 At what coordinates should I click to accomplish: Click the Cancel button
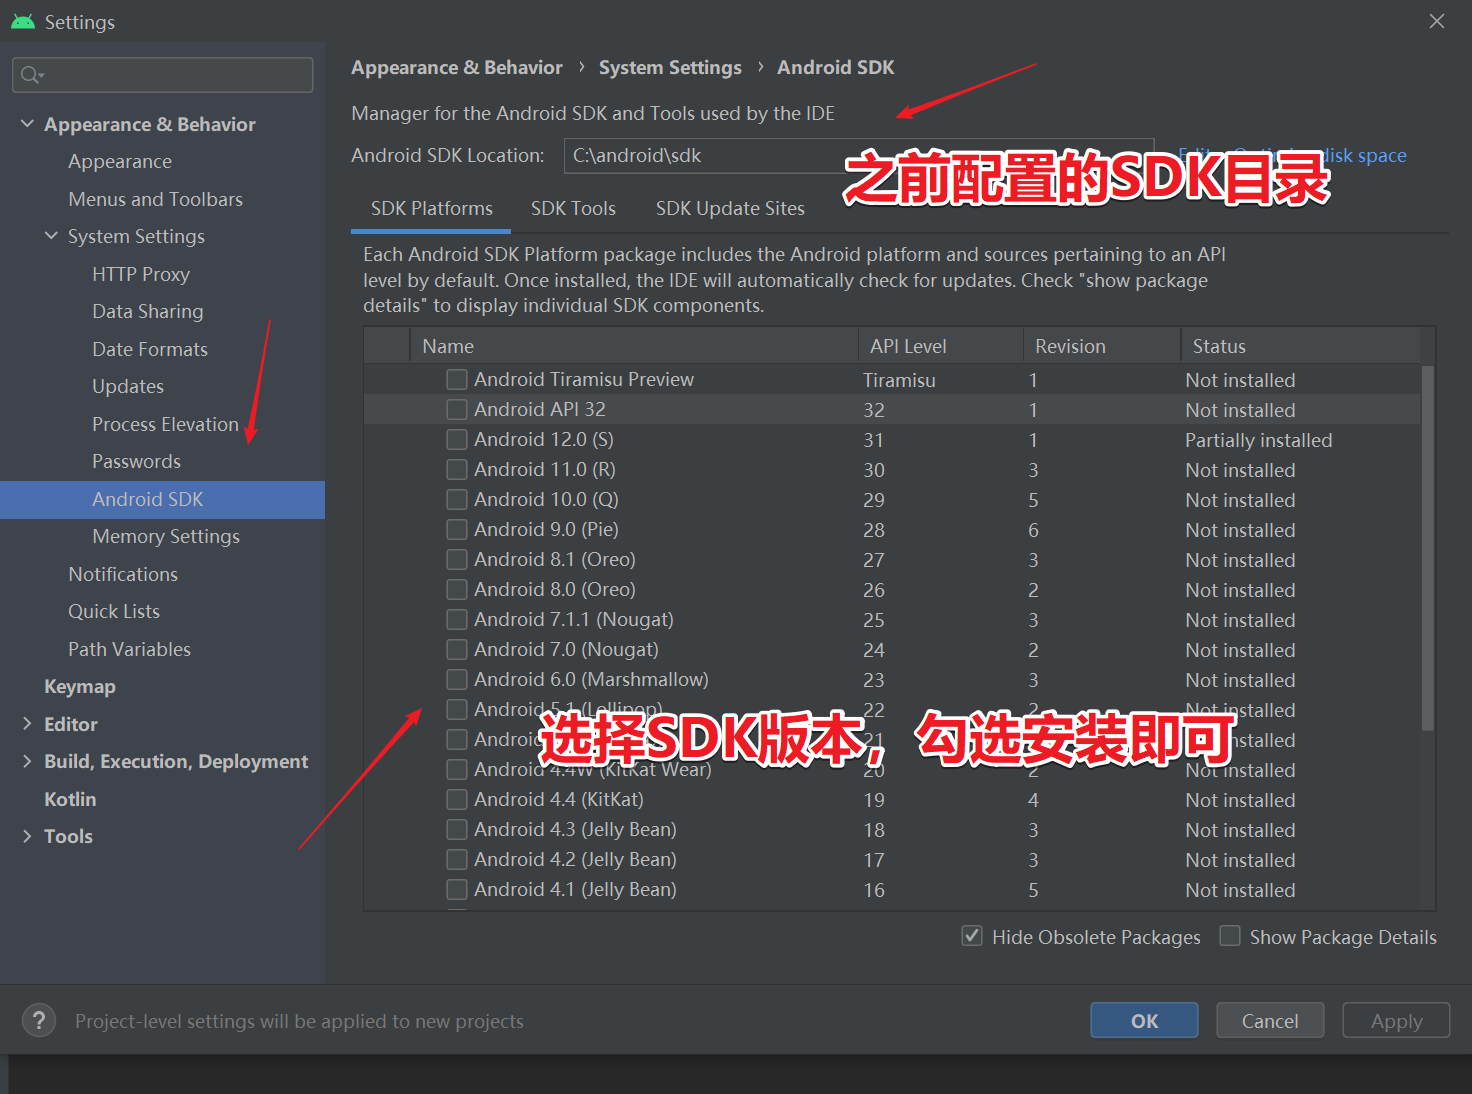coord(1270,1020)
